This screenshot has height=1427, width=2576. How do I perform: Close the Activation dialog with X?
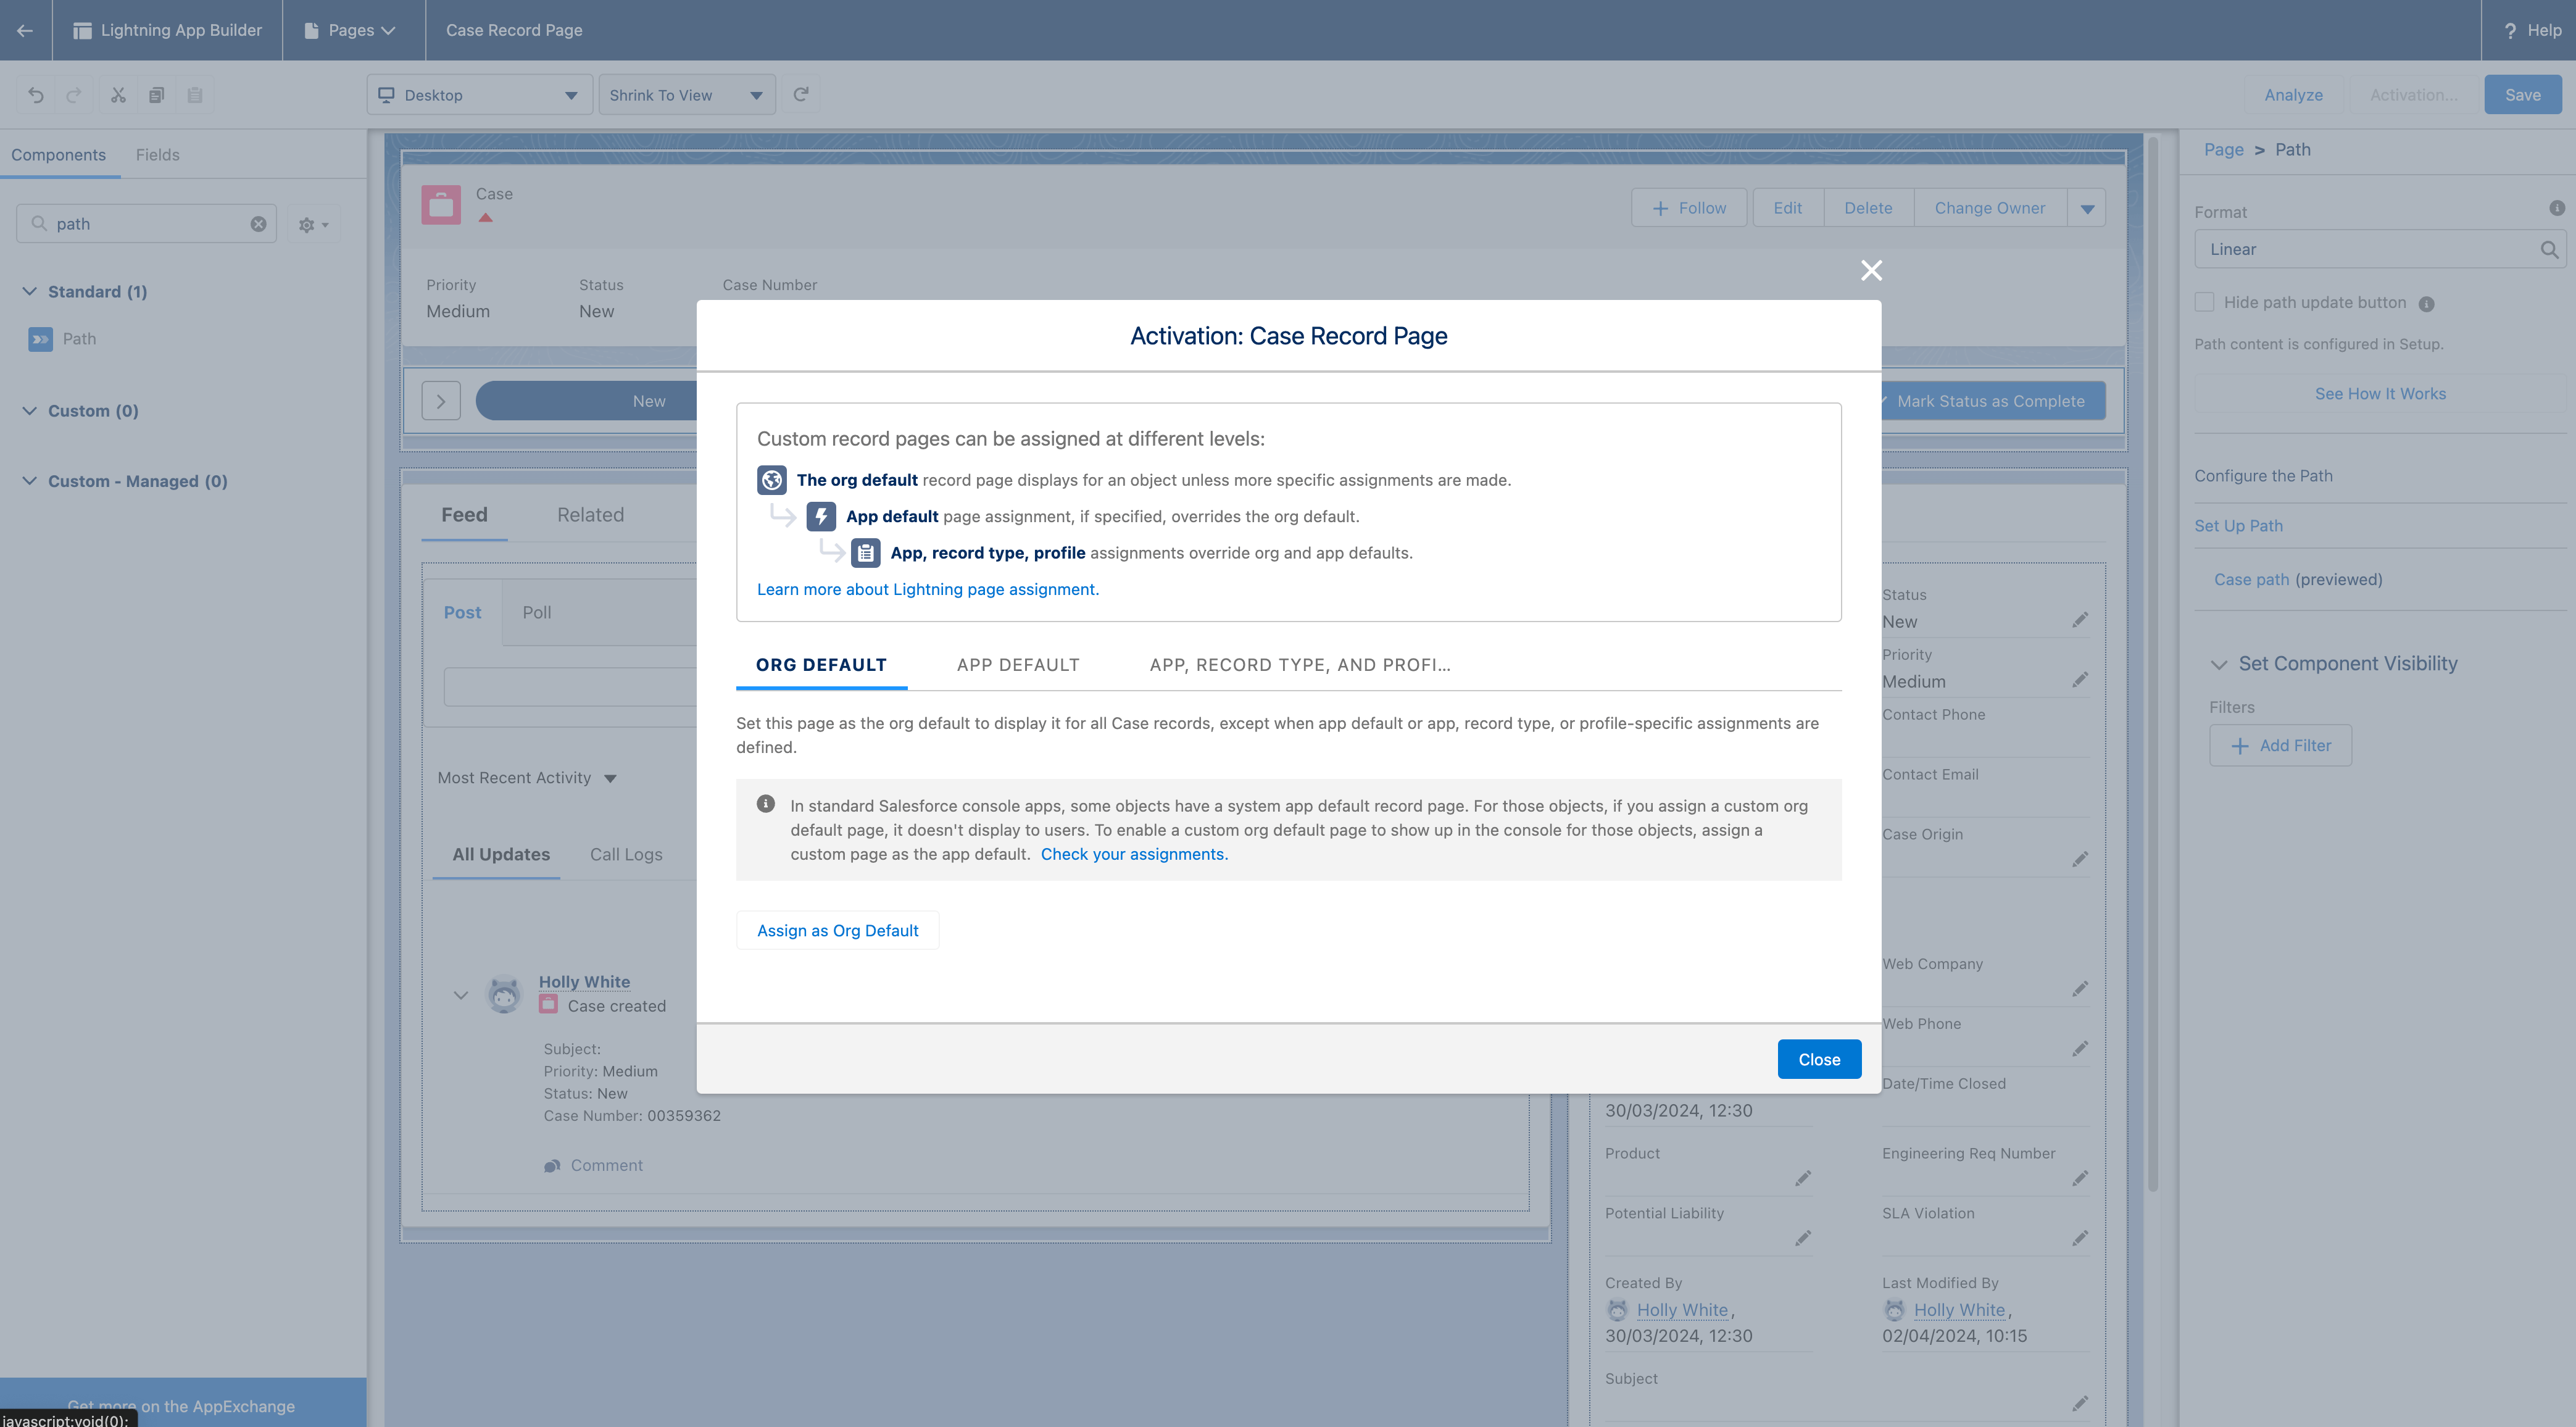click(1871, 270)
